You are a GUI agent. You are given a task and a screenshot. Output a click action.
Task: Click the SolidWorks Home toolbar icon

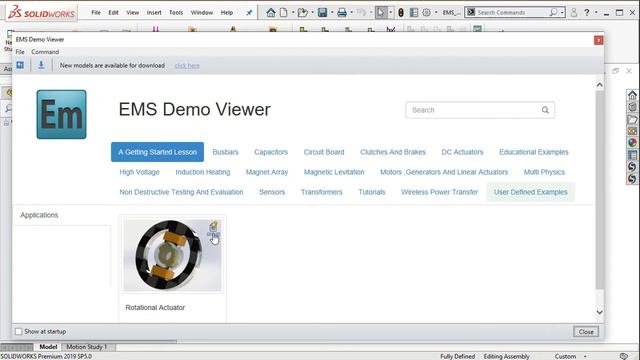[271, 13]
